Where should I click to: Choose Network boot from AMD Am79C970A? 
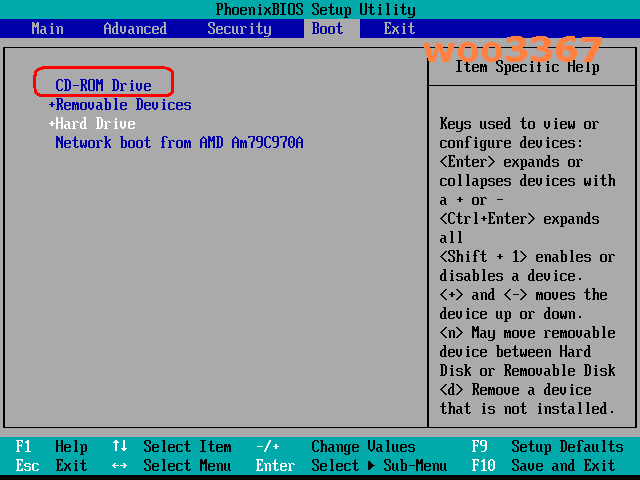pos(179,143)
